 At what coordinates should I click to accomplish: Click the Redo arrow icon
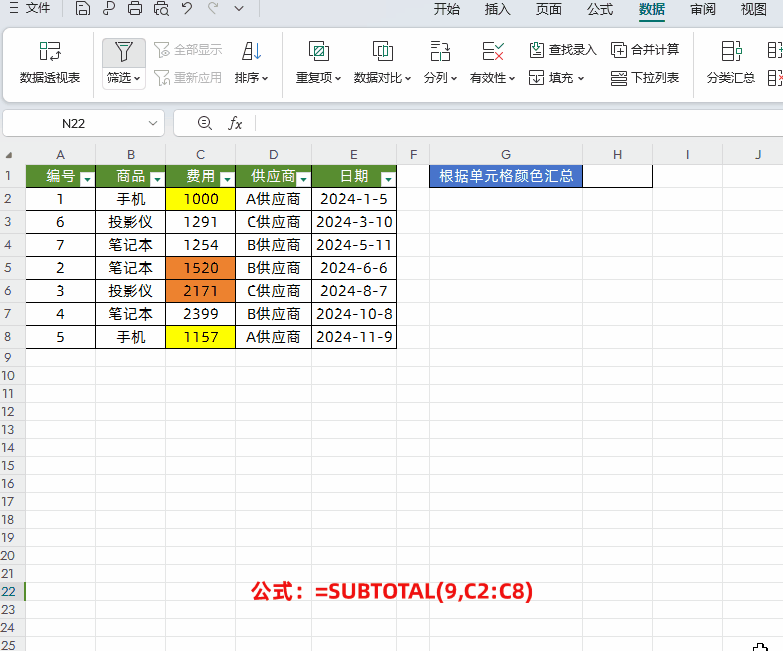[x=213, y=8]
